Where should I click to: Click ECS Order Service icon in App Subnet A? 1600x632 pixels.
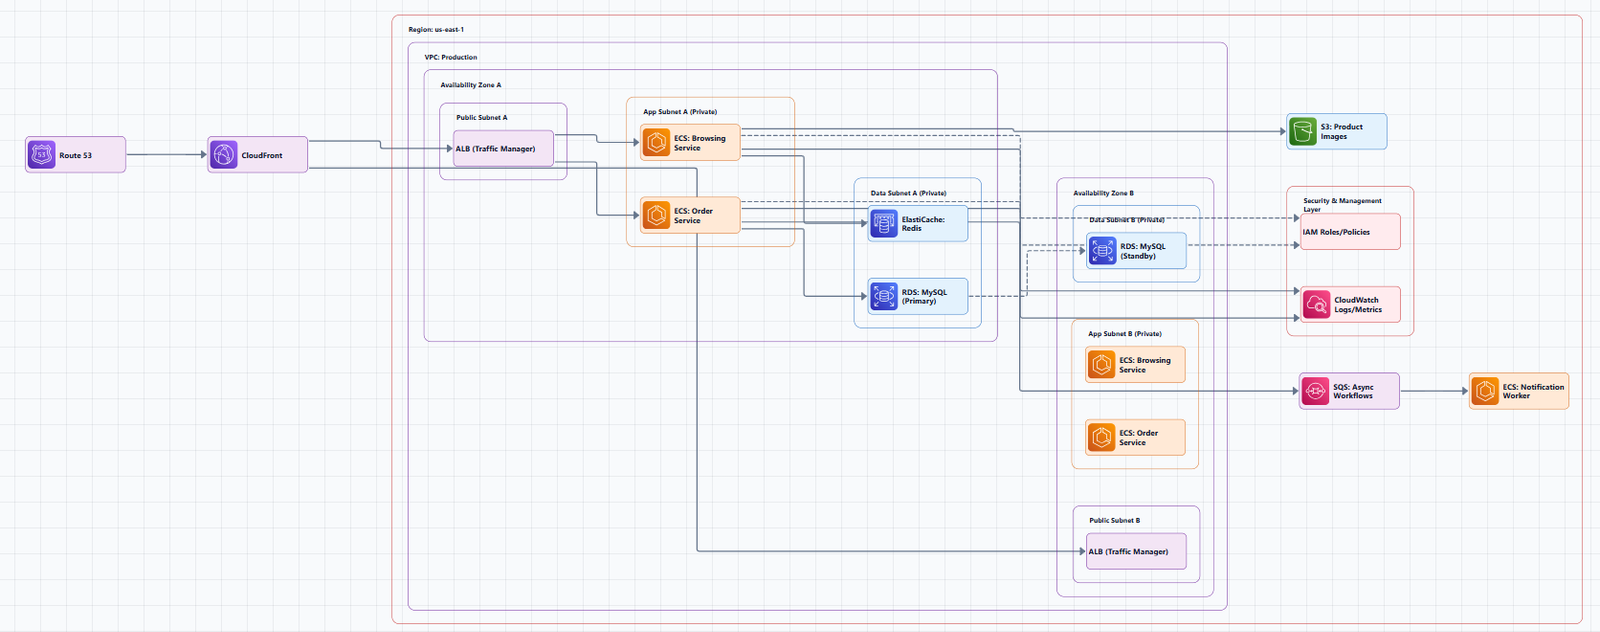pyautogui.click(x=656, y=215)
